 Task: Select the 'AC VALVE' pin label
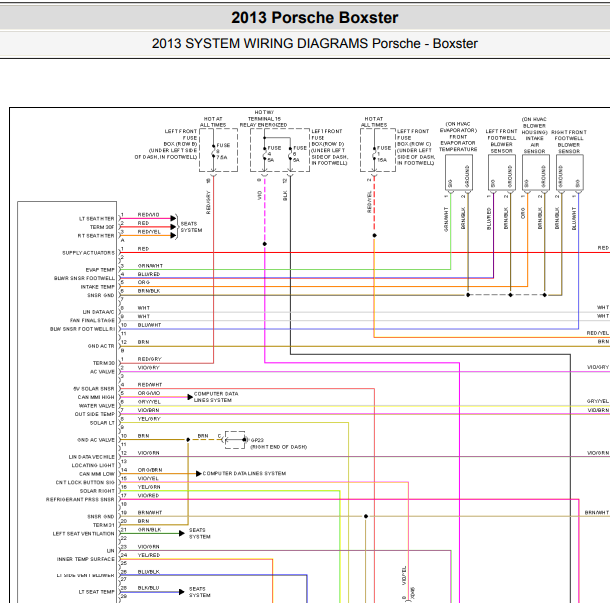[102, 372]
